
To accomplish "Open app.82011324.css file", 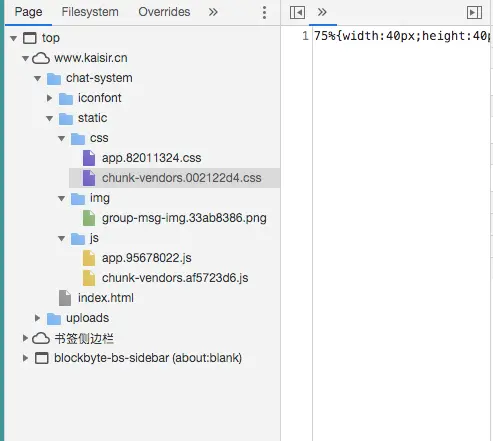I will pos(151,158).
